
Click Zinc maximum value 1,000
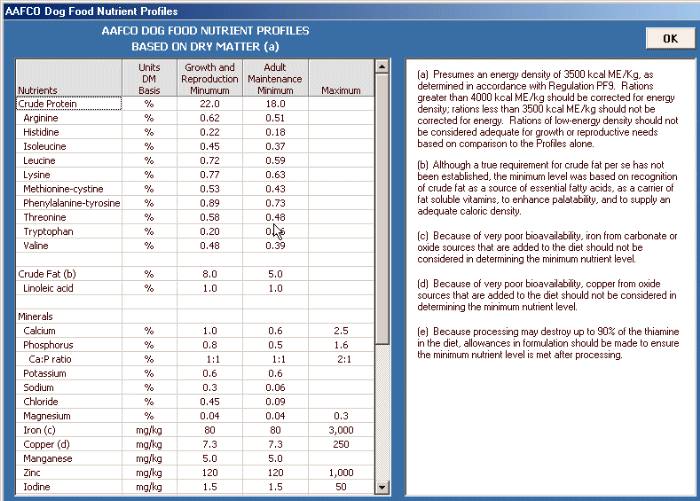click(341, 473)
